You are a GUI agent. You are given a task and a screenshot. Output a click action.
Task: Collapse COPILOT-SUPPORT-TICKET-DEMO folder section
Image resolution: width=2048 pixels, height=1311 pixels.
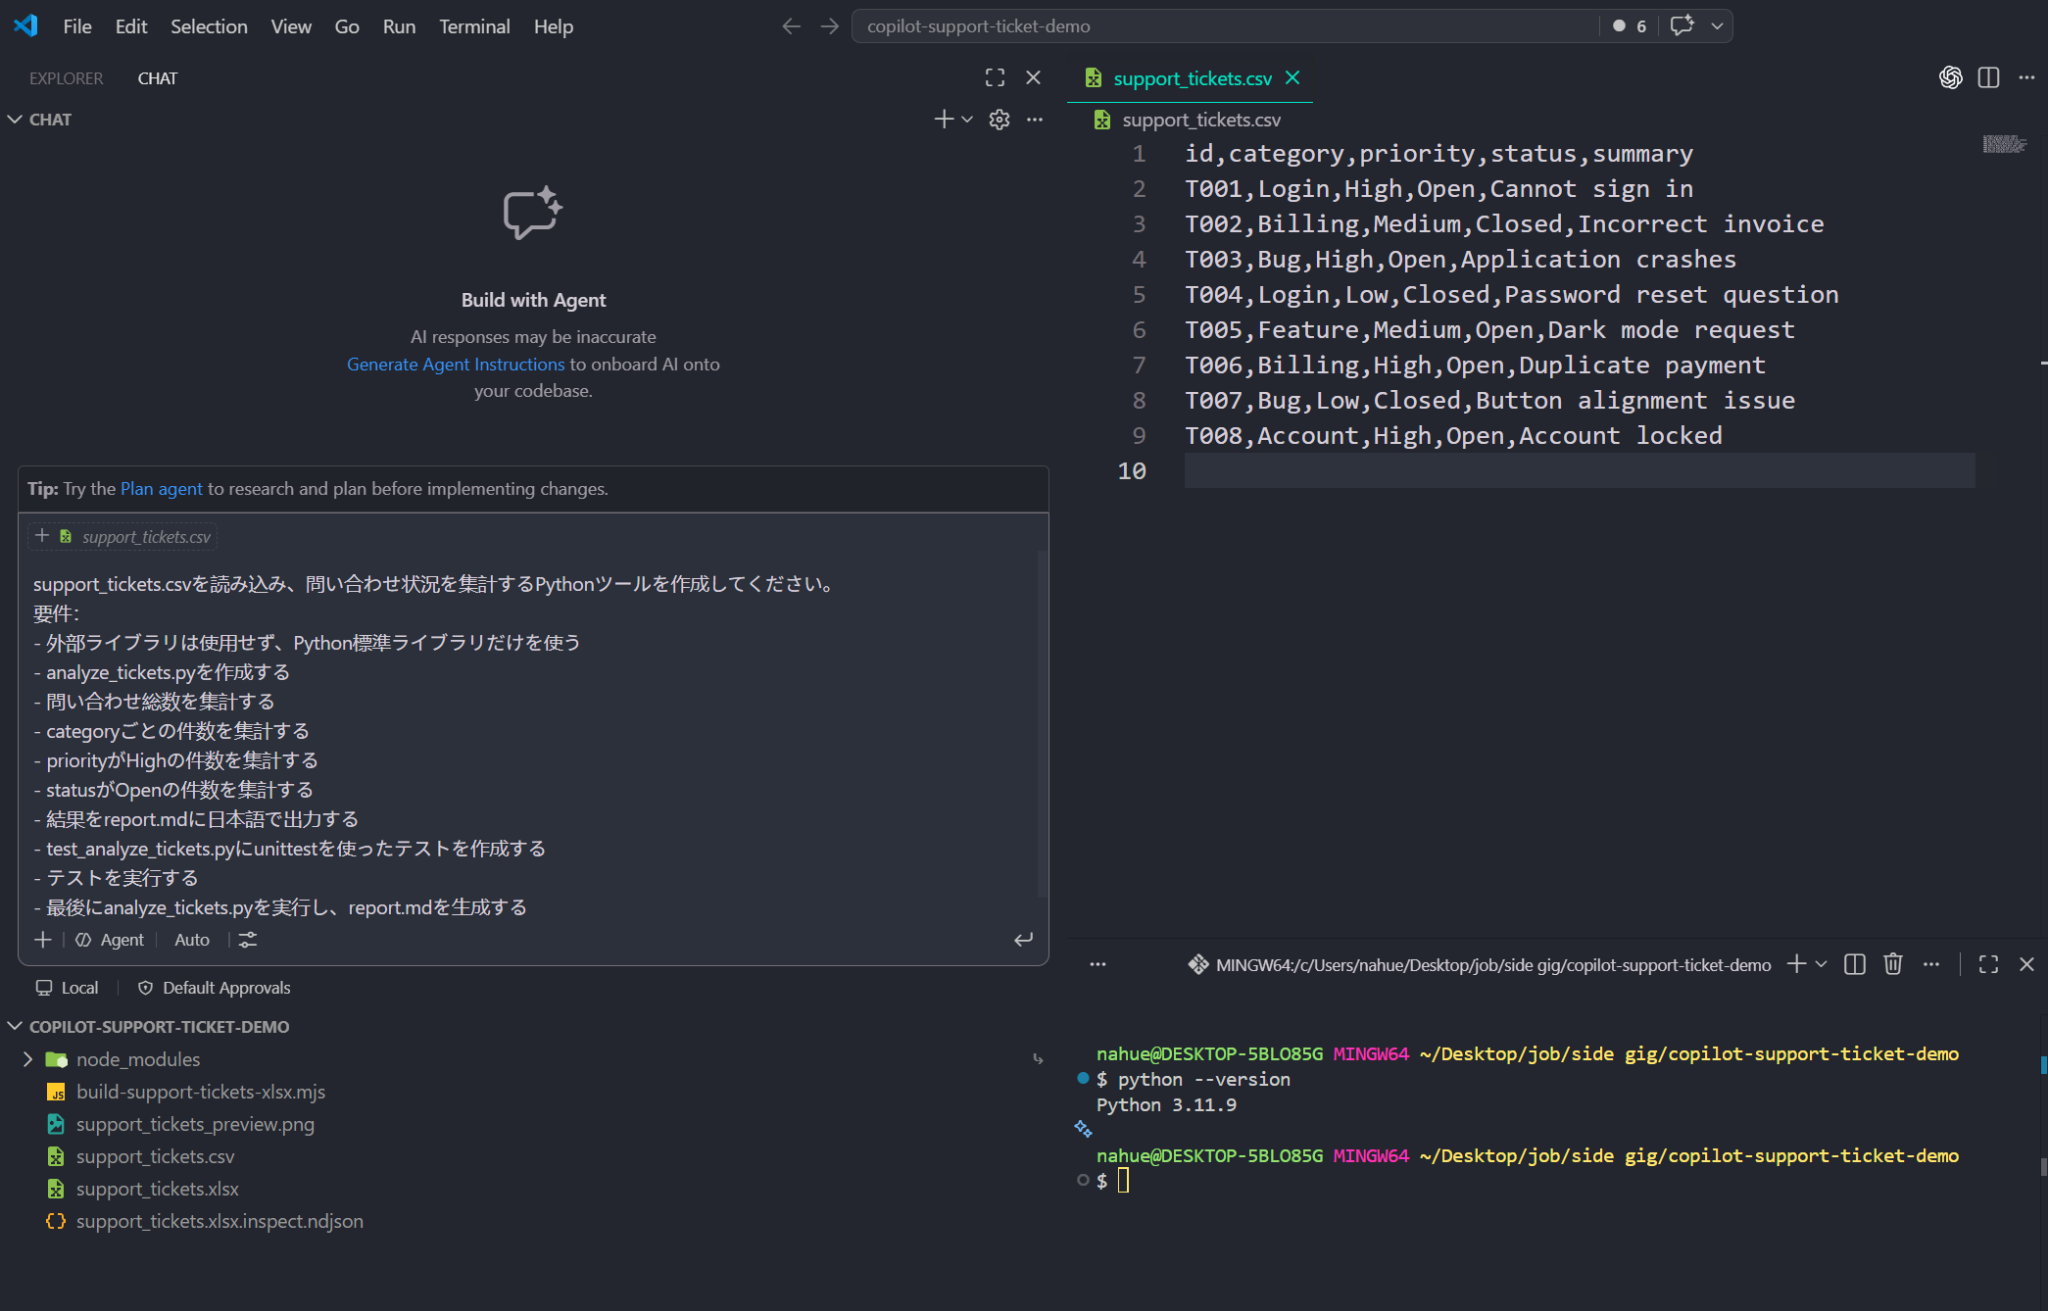150,1027
